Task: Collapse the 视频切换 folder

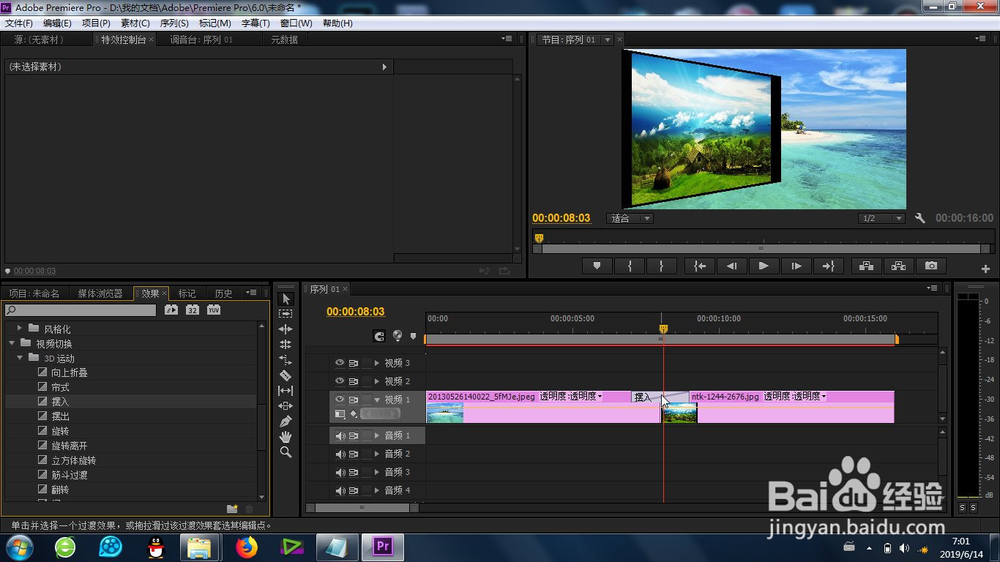Action: coord(11,343)
